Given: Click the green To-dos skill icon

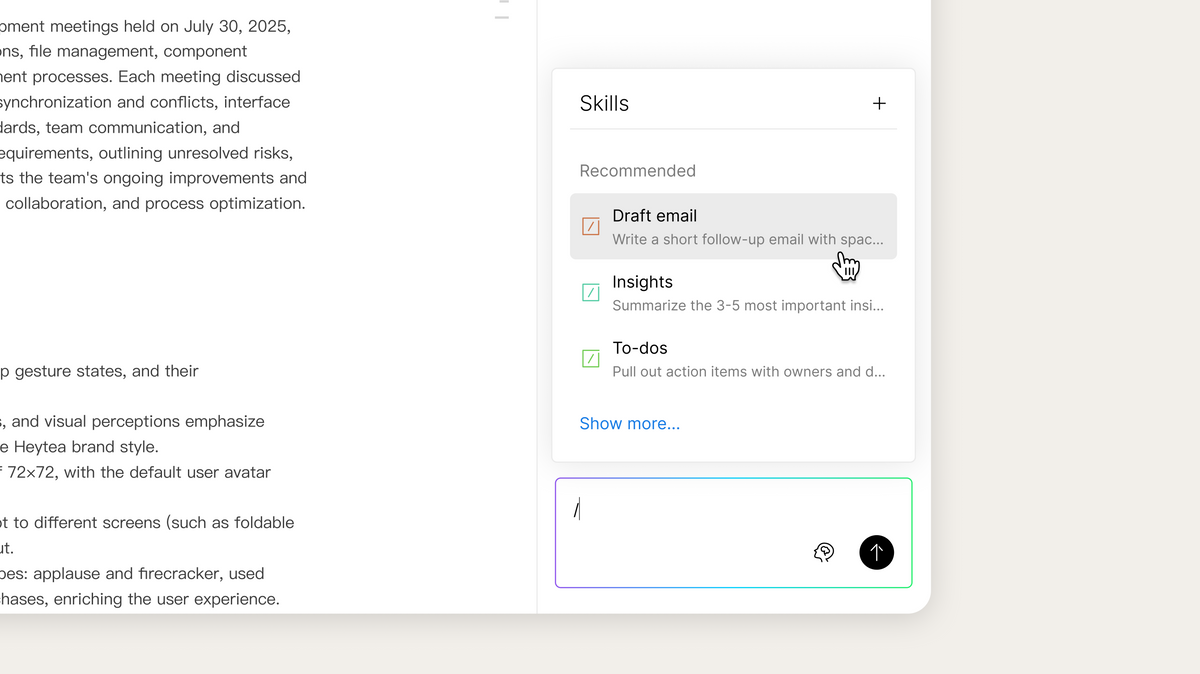Looking at the screenshot, I should click(591, 358).
